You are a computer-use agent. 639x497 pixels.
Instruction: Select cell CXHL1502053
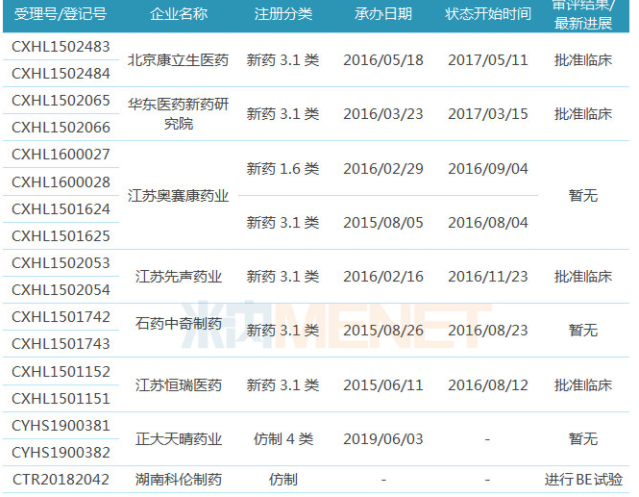(61, 263)
